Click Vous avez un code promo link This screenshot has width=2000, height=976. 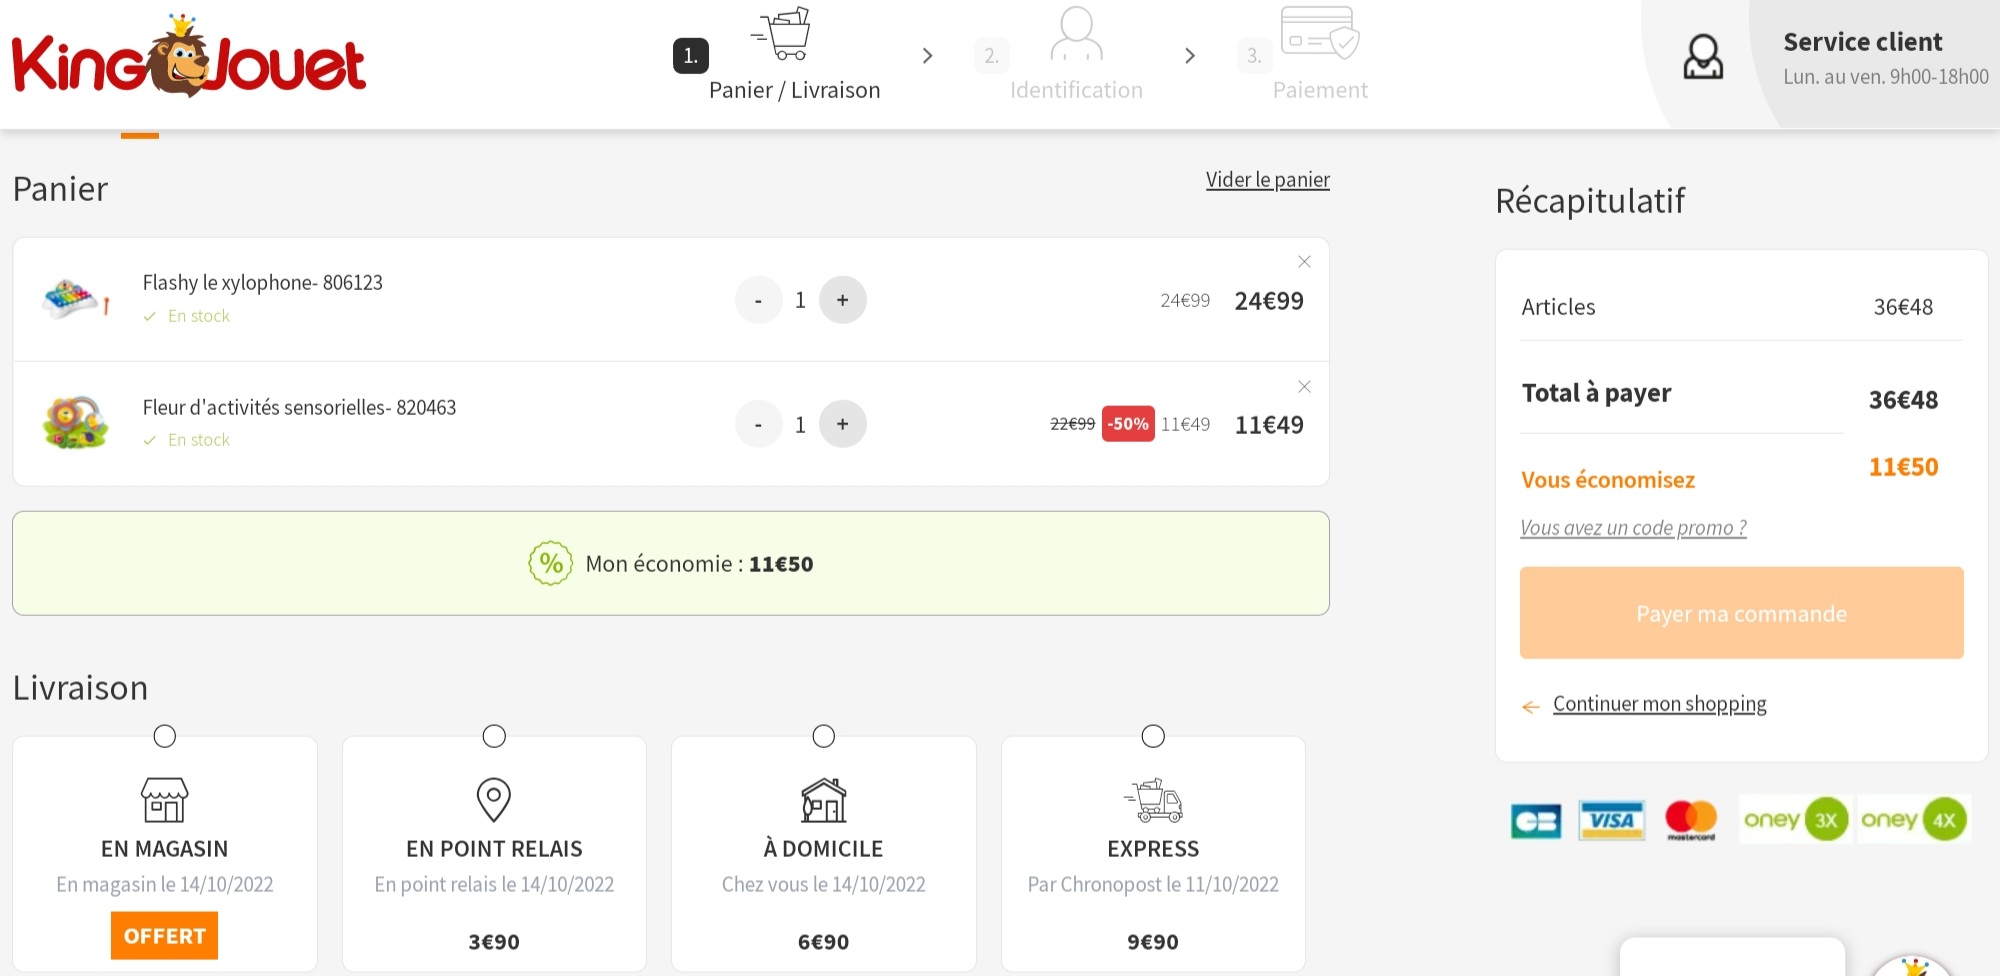(x=1634, y=528)
